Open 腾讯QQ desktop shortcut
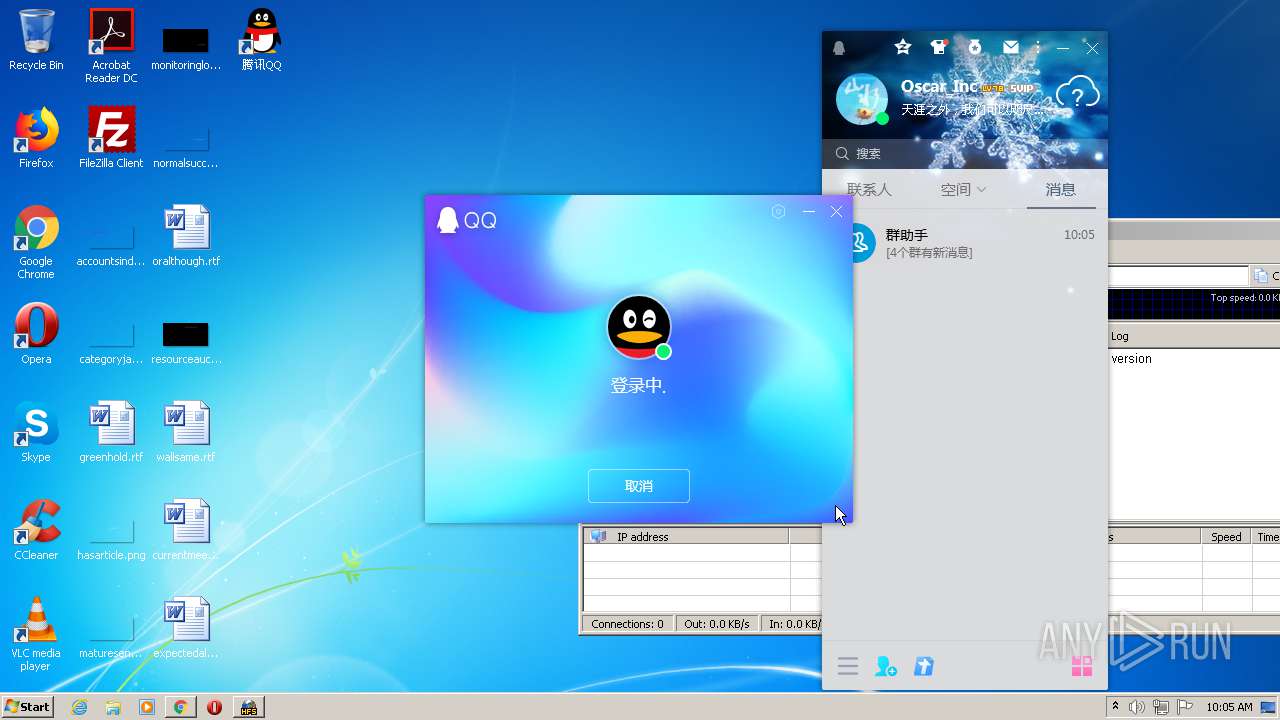This screenshot has width=1280, height=720. (261, 40)
